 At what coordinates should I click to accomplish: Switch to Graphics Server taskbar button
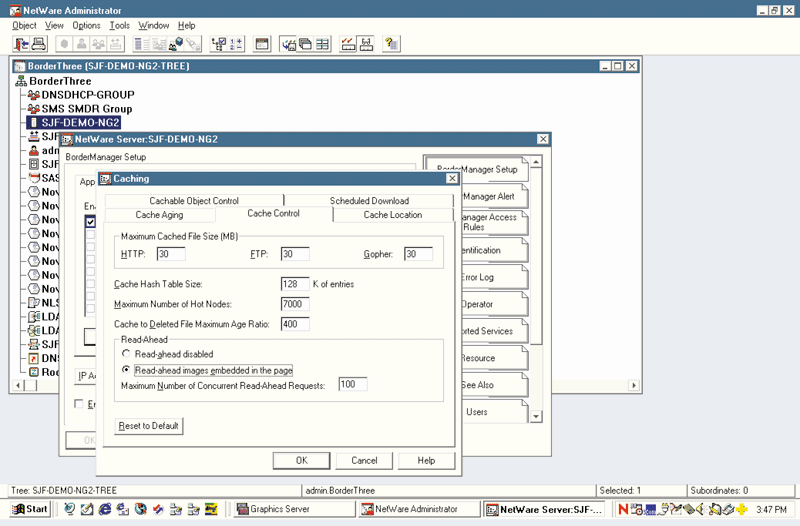pyautogui.click(x=295, y=509)
